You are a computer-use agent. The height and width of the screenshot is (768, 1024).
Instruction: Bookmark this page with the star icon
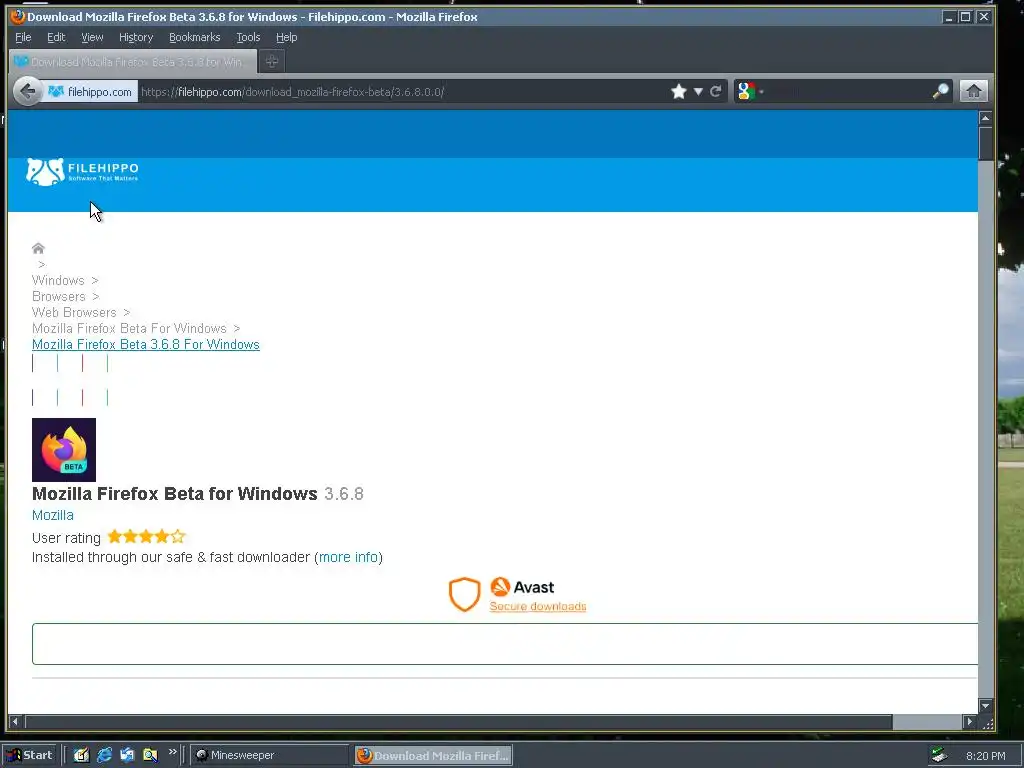point(679,91)
